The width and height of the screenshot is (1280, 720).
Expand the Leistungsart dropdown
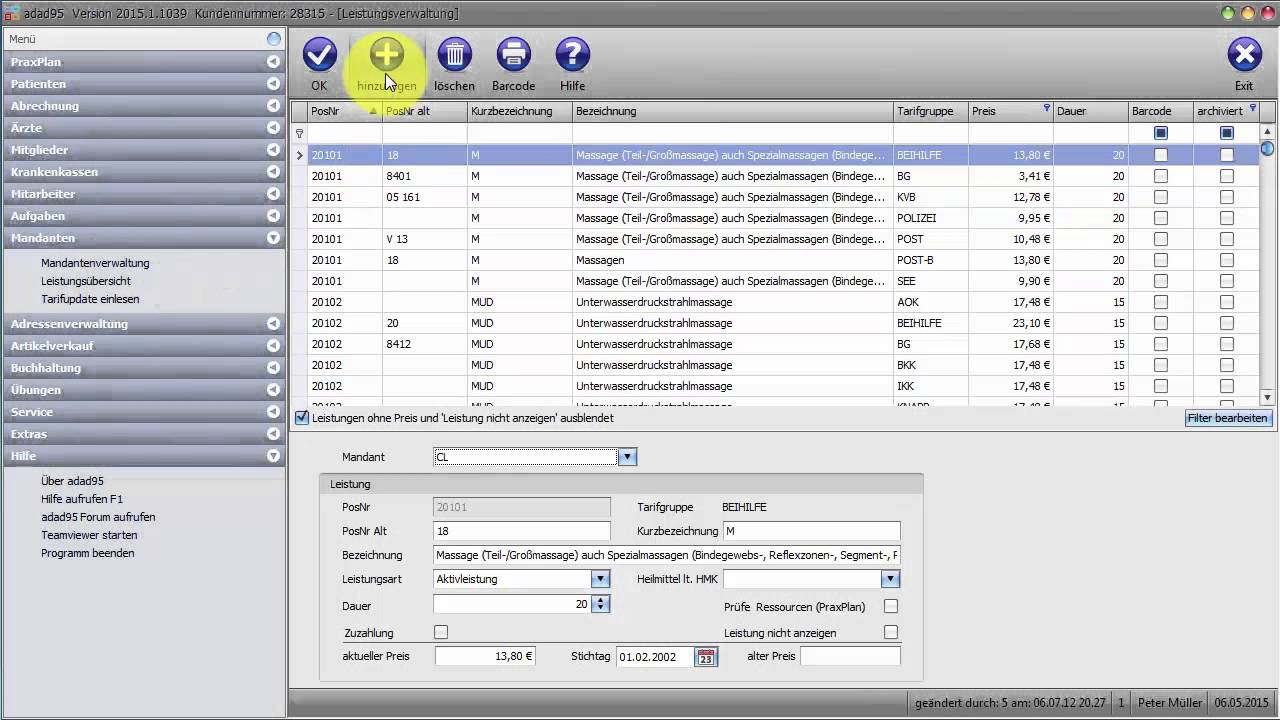coord(600,579)
